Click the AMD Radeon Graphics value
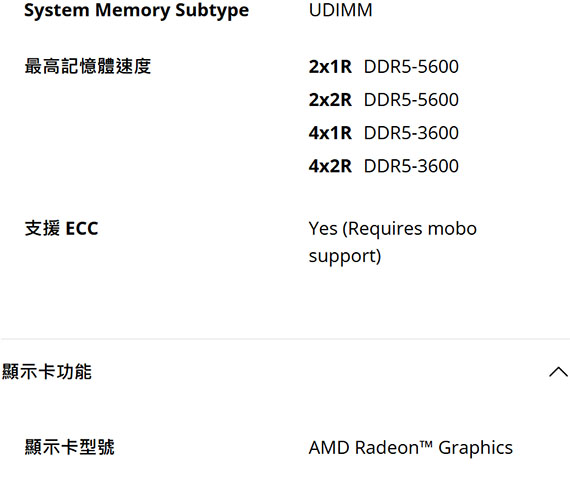This screenshot has height=487, width=570. pyautogui.click(x=411, y=447)
